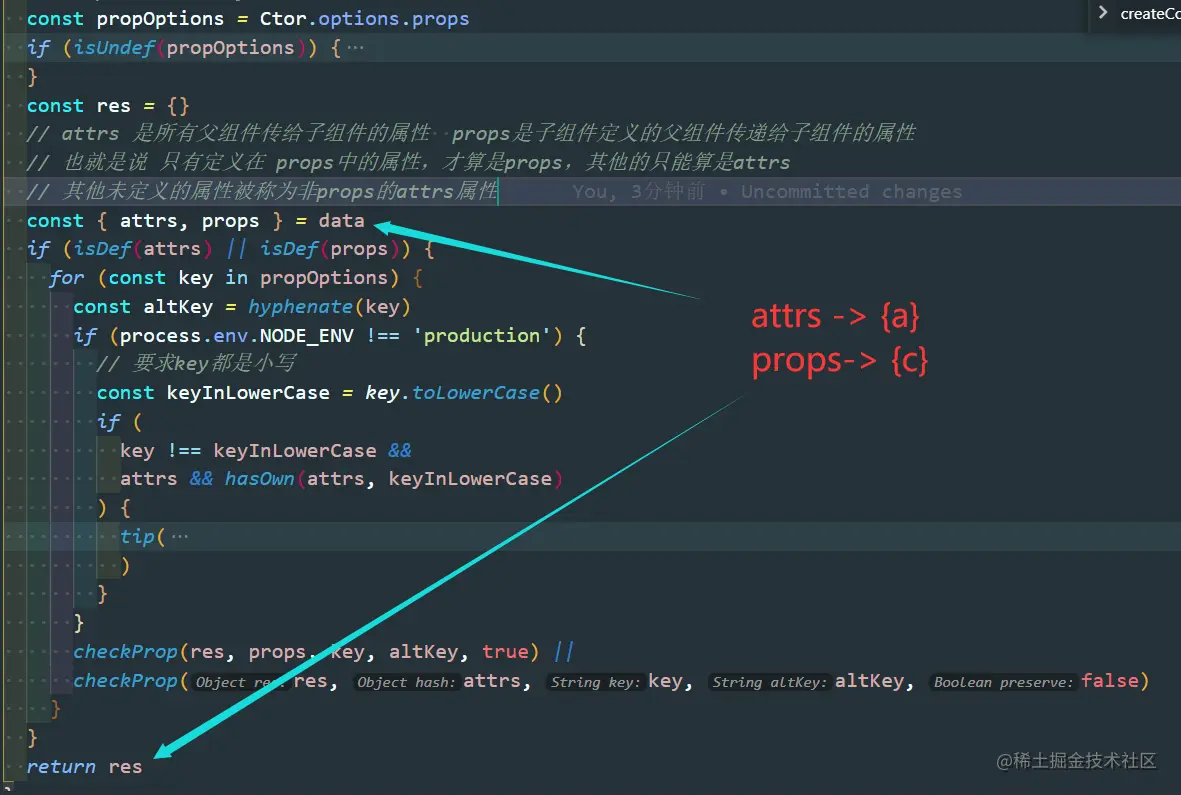
Task: Place cursor on 'const res = {}' line
Action: [108, 106]
